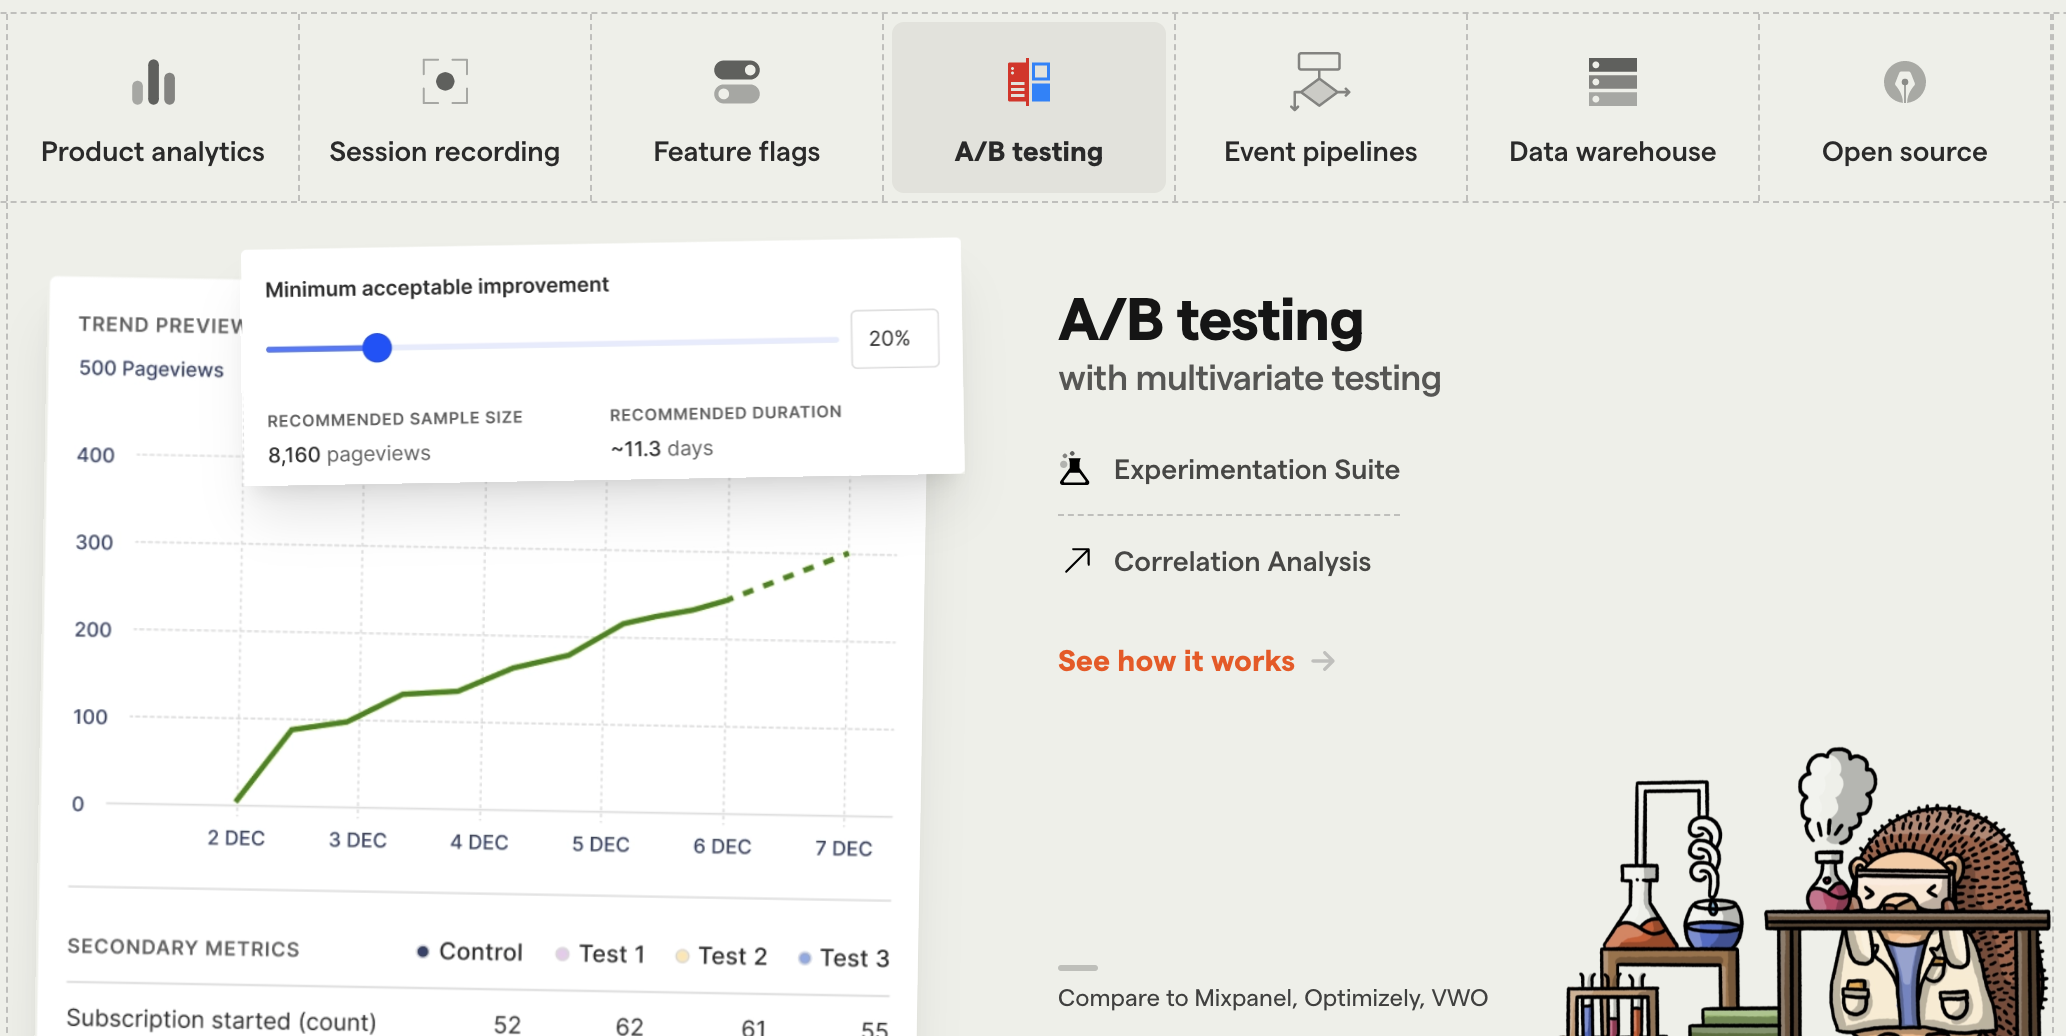Switch to the Product analytics tab
This screenshot has height=1036, width=2066.
153,108
